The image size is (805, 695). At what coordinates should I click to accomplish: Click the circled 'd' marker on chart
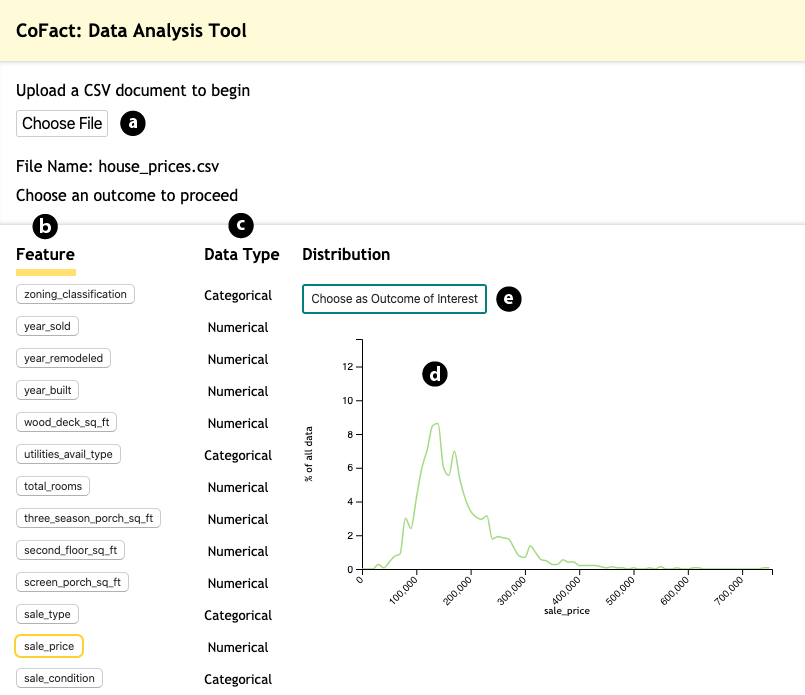tap(434, 374)
